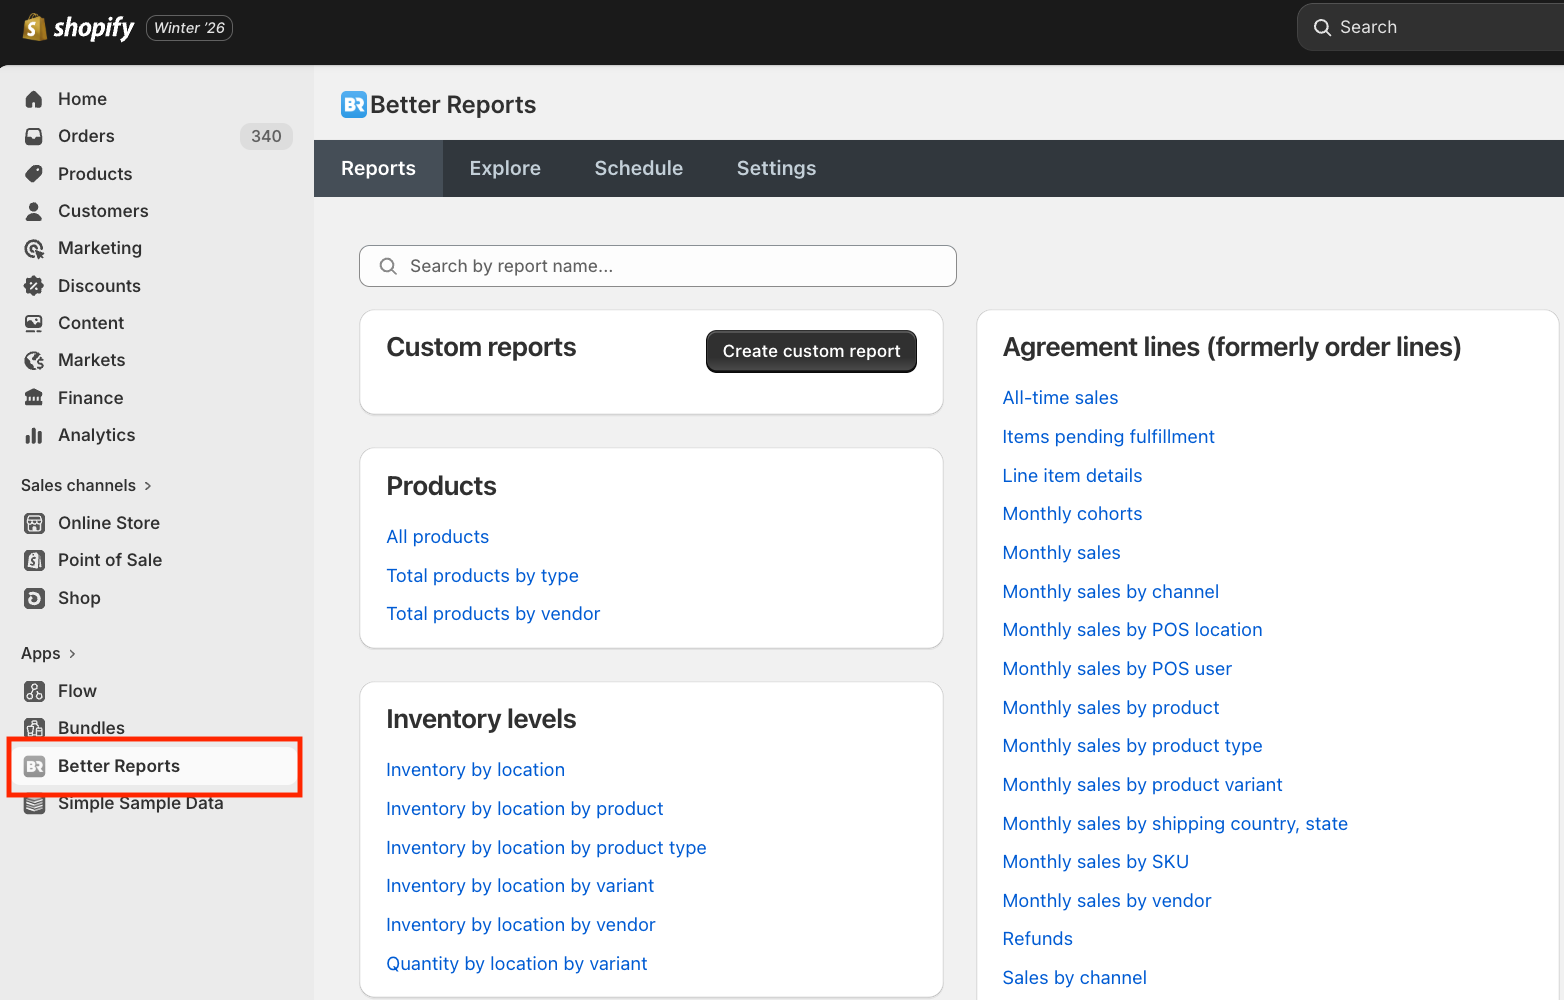The height and width of the screenshot is (1000, 1564).
Task: Open the Schedule tab
Action: [639, 168]
